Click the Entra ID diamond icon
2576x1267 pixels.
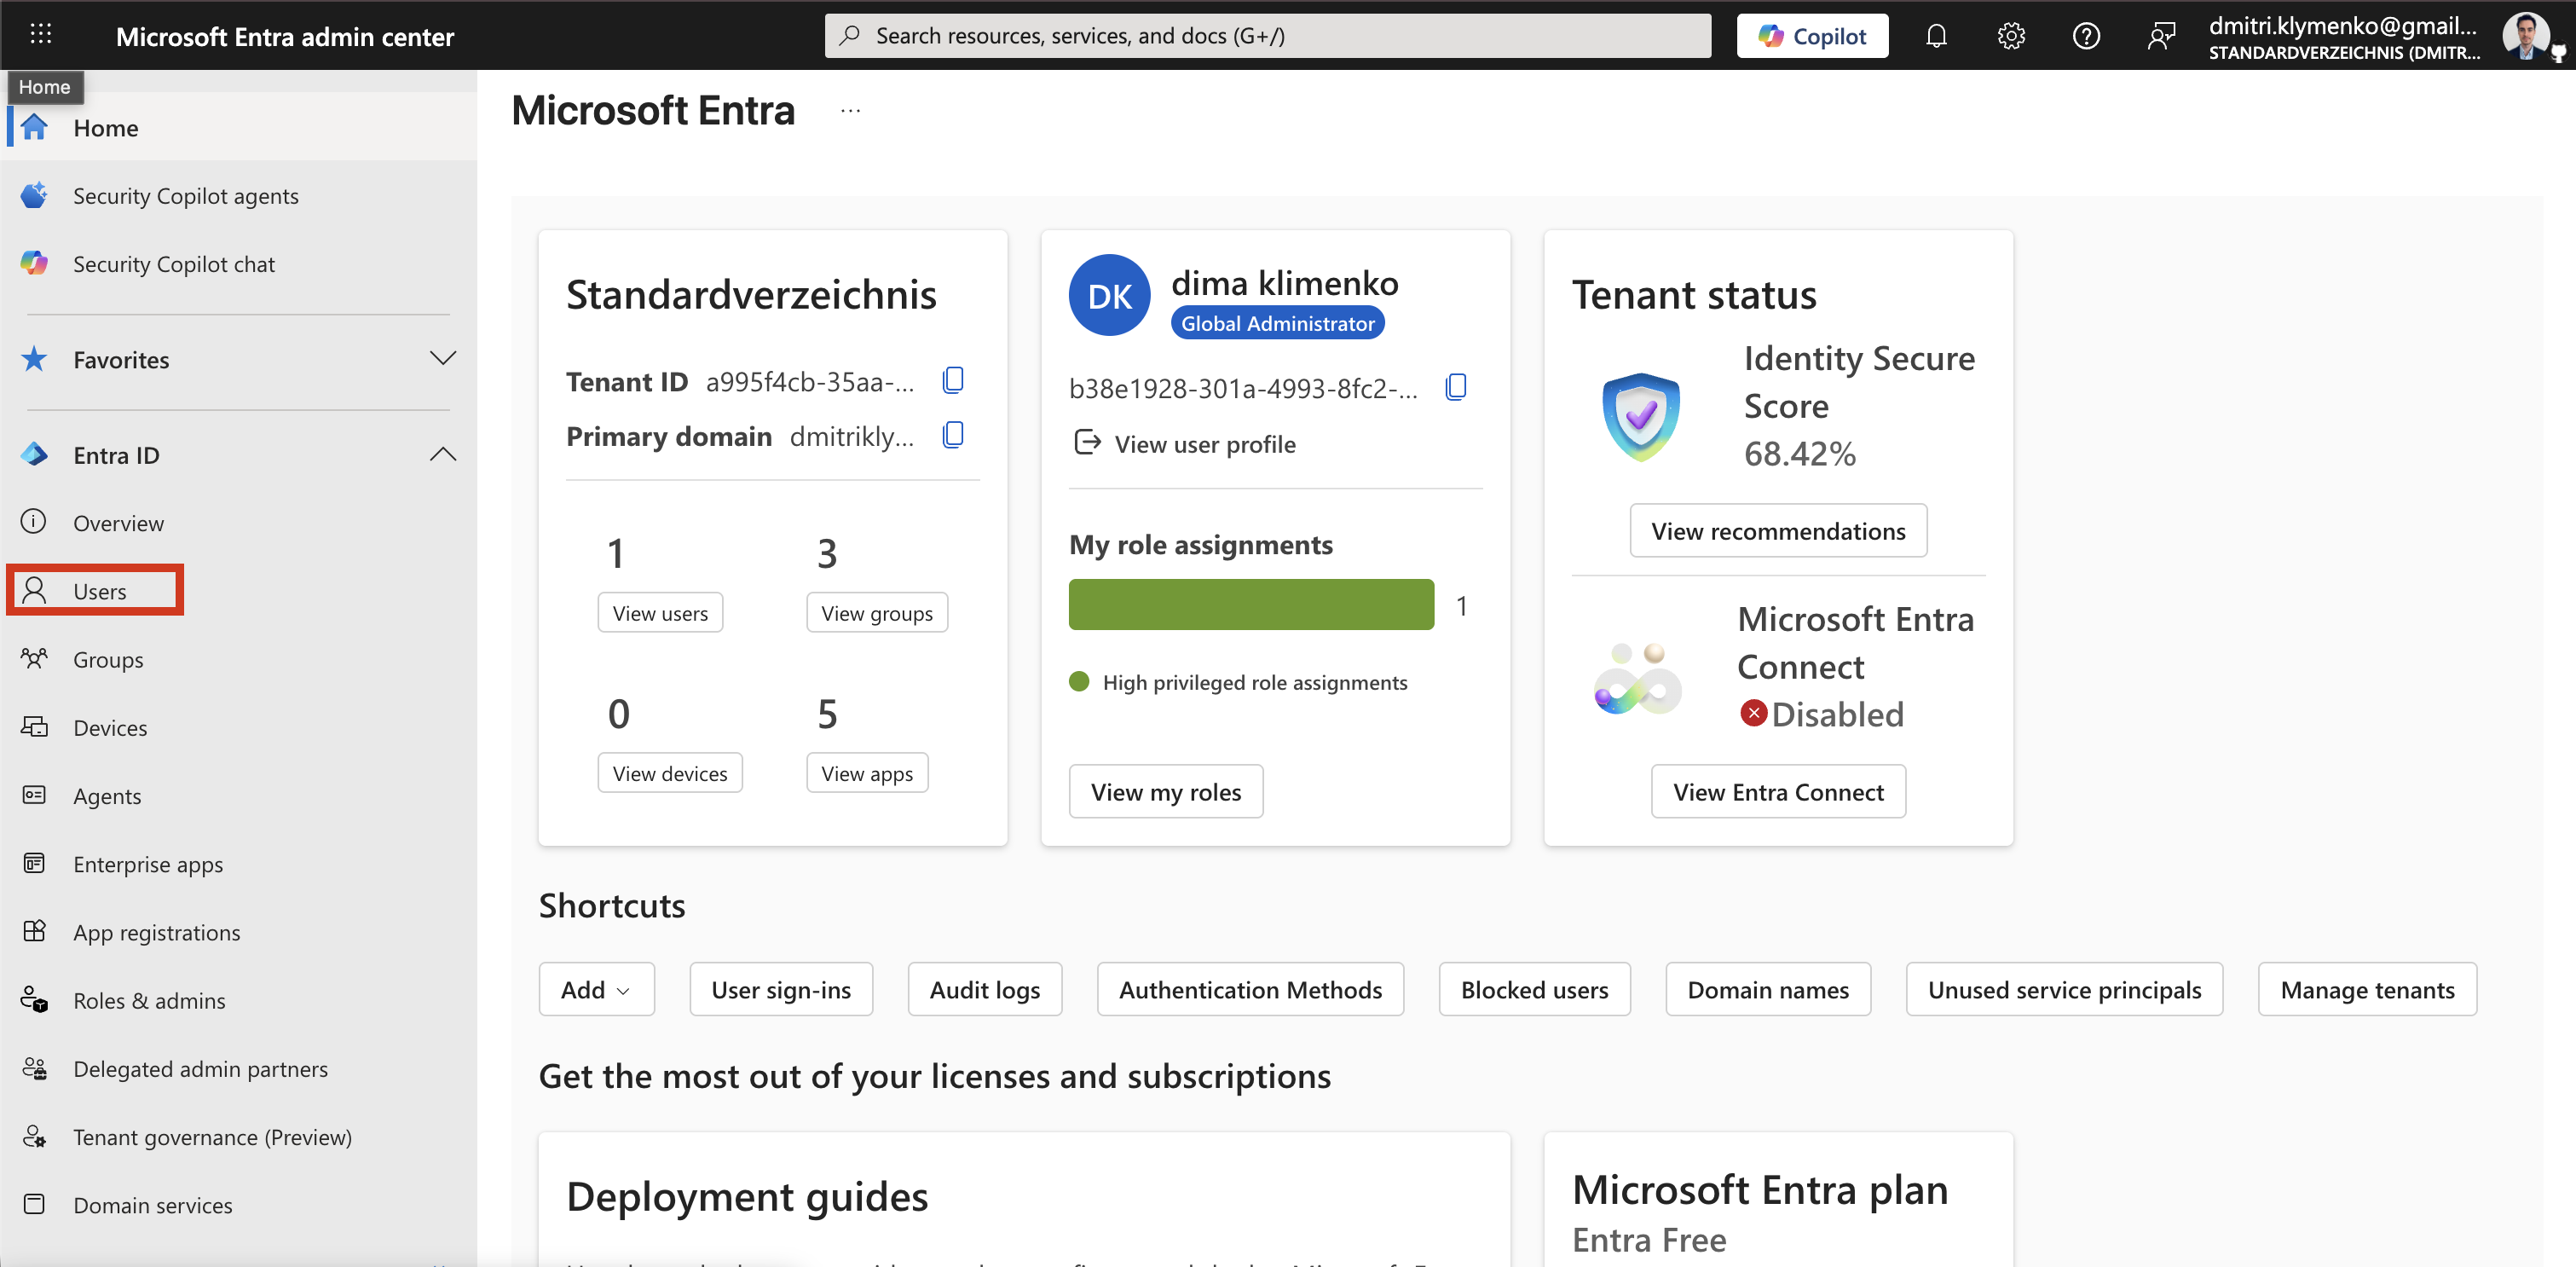tap(34, 455)
